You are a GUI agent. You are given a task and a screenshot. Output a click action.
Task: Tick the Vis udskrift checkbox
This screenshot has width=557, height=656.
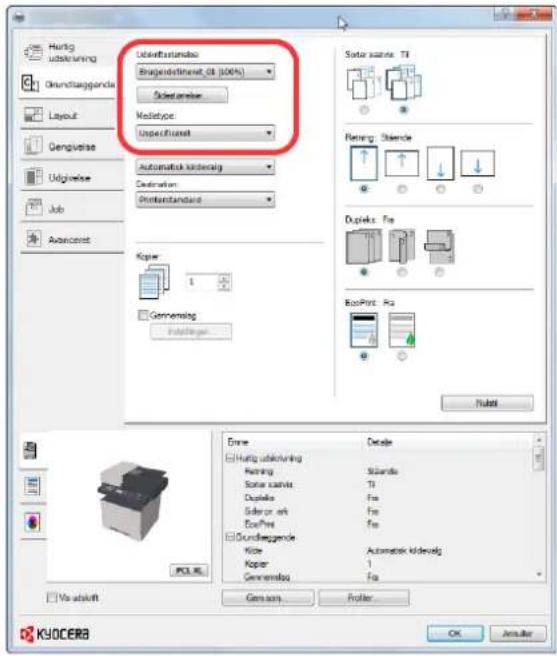click(x=51, y=597)
